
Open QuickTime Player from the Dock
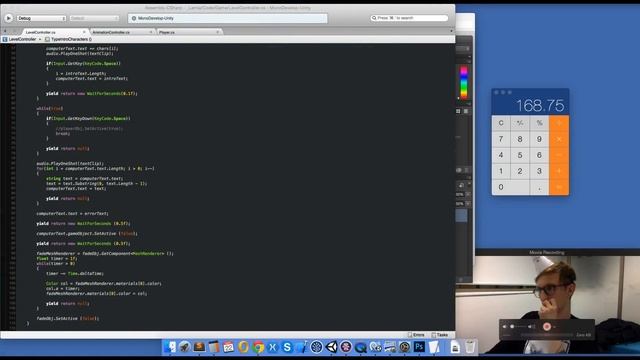(x=360, y=347)
